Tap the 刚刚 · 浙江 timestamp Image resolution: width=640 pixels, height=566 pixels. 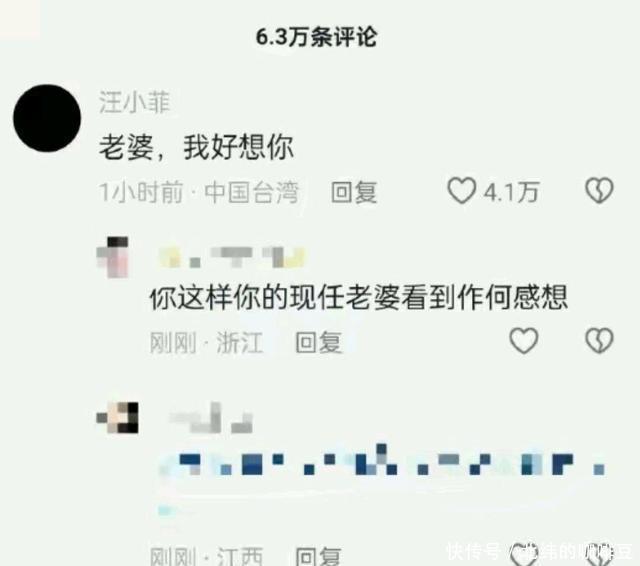coord(206,342)
